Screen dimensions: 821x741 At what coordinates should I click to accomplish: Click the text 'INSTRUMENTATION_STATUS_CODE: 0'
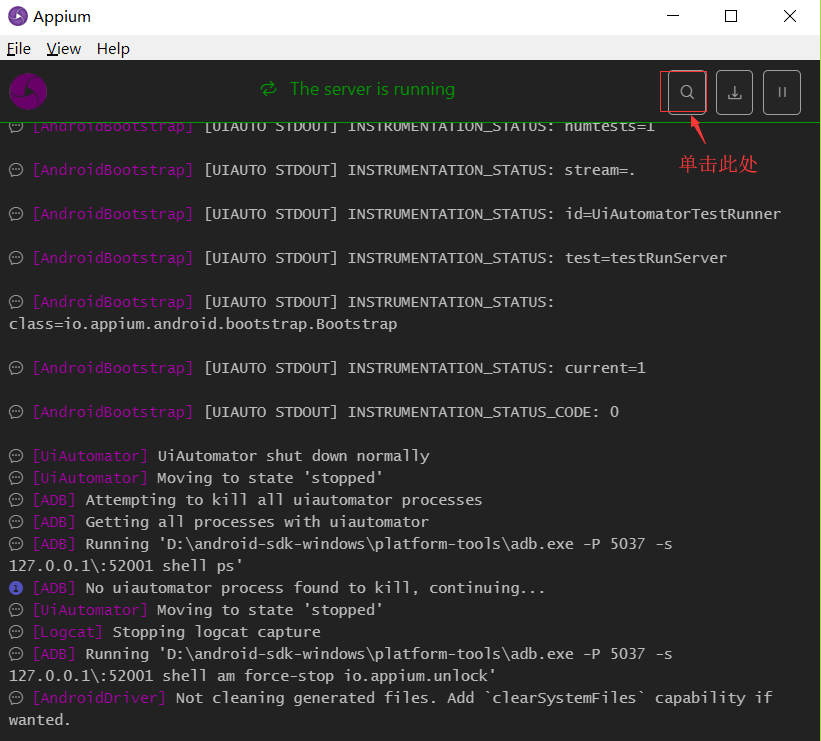[x=483, y=412]
